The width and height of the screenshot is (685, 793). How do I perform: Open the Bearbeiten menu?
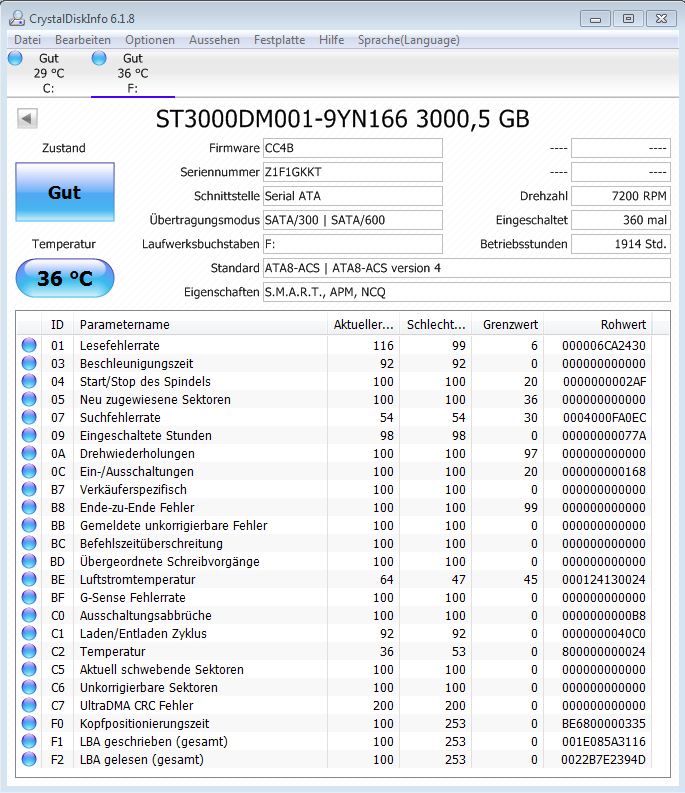click(82, 40)
